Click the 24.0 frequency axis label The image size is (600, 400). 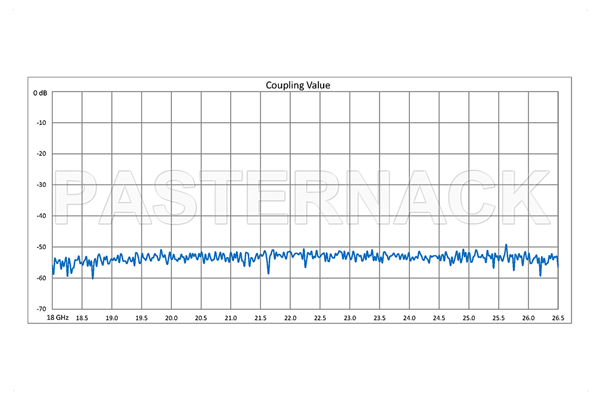pos(409,317)
